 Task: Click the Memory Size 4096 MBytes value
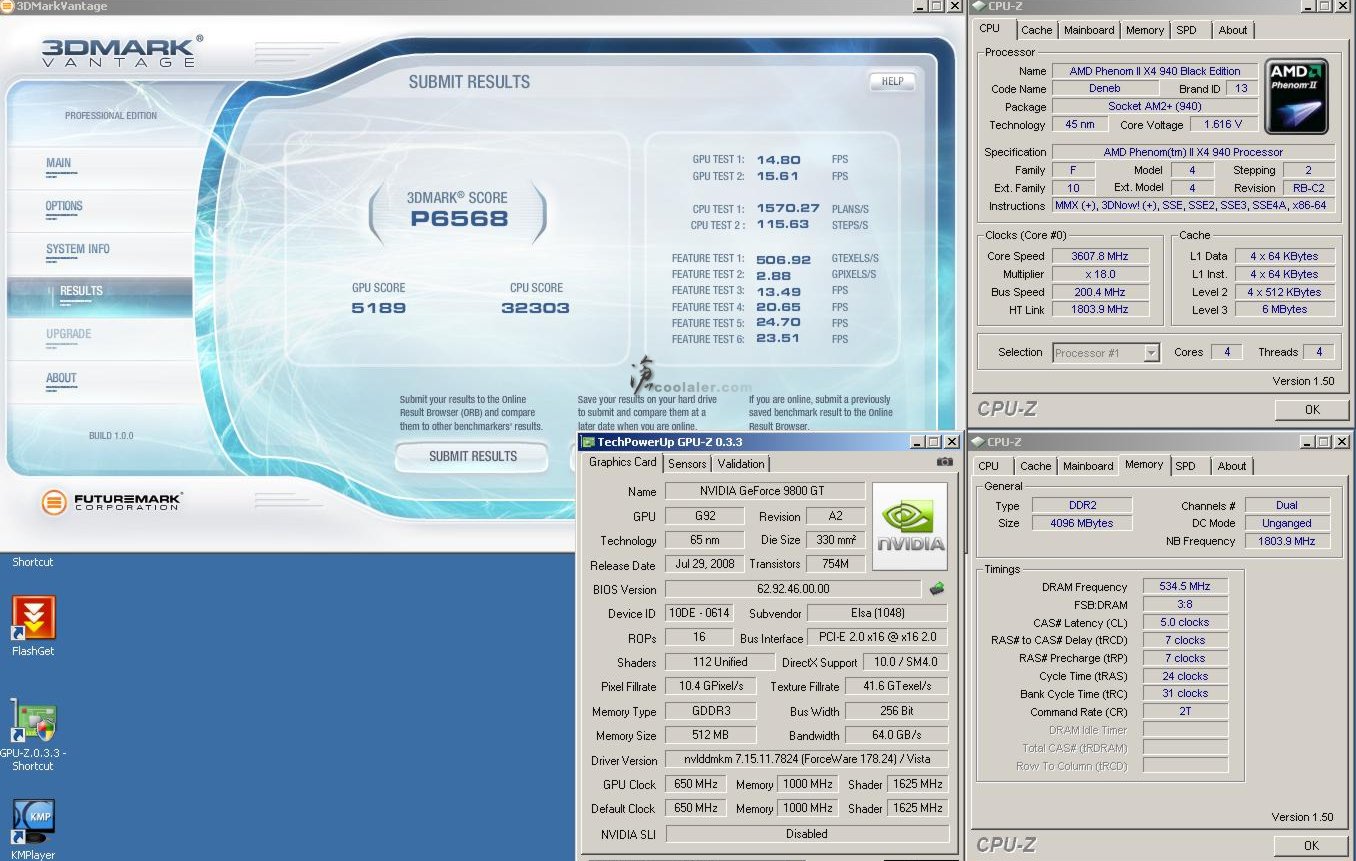(x=1081, y=523)
